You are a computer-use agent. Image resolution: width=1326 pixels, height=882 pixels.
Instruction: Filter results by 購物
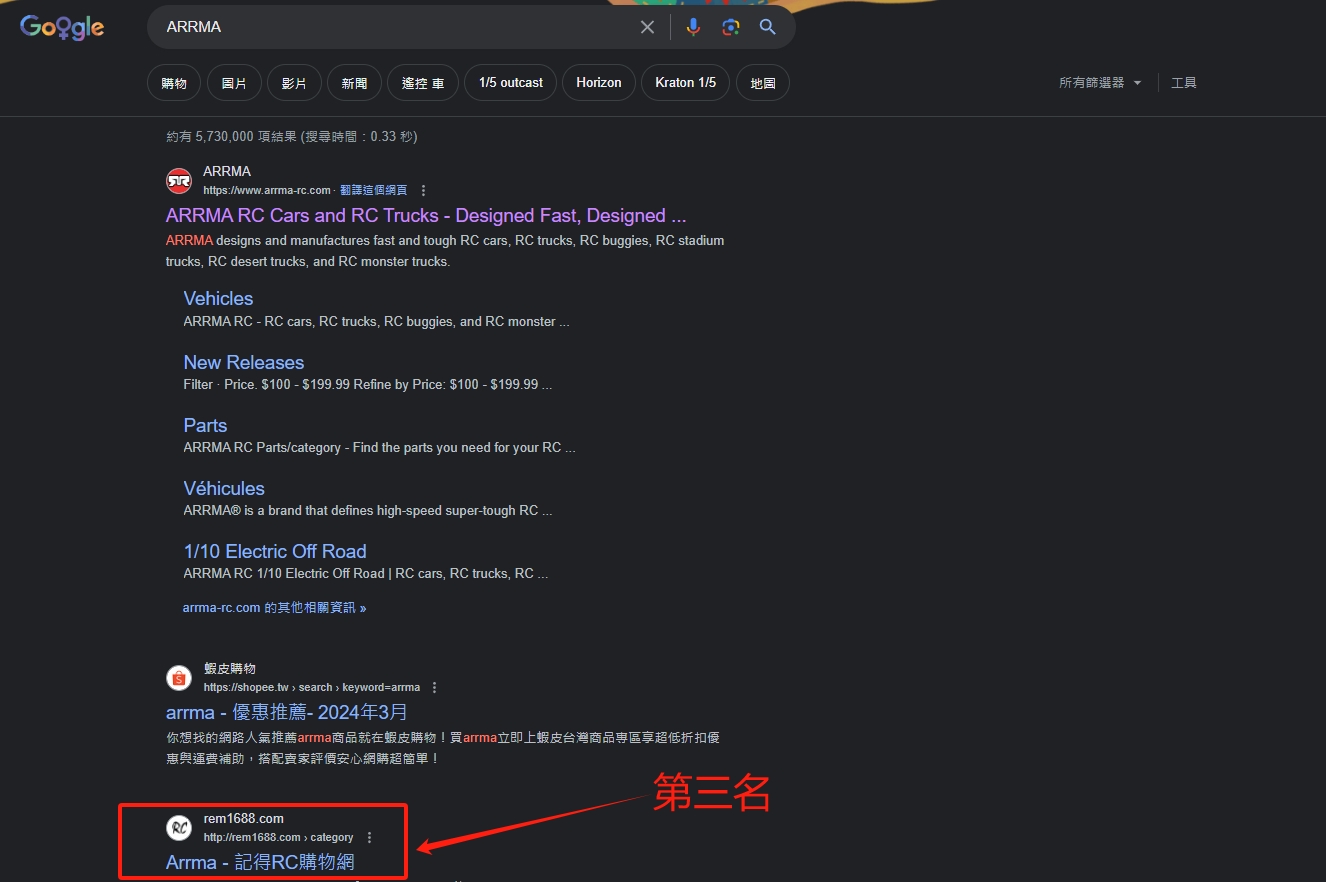[x=174, y=83]
